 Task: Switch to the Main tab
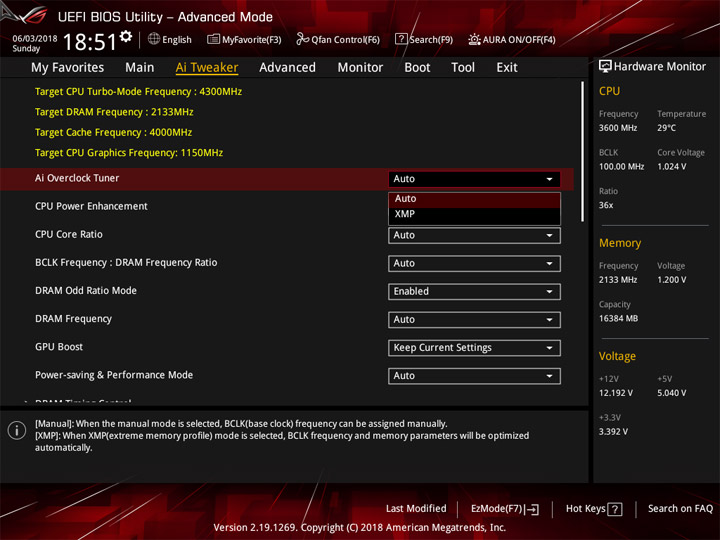(140, 68)
